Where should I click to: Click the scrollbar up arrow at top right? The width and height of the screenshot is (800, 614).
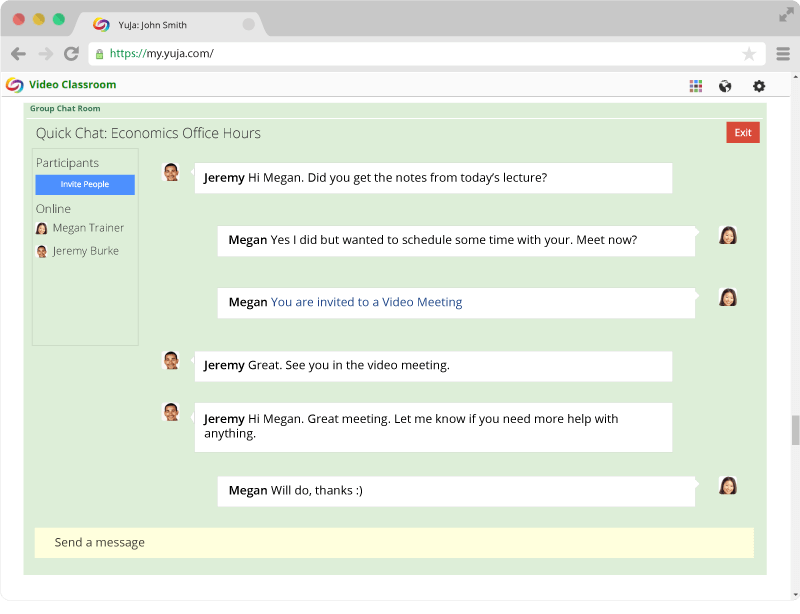796,77
